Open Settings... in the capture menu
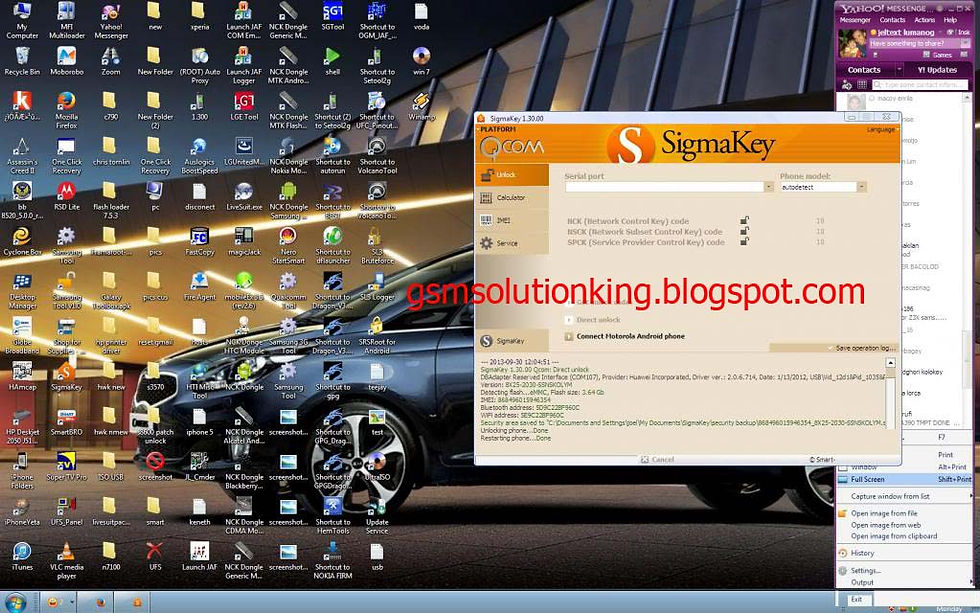The height and width of the screenshot is (613, 980). 904,571
